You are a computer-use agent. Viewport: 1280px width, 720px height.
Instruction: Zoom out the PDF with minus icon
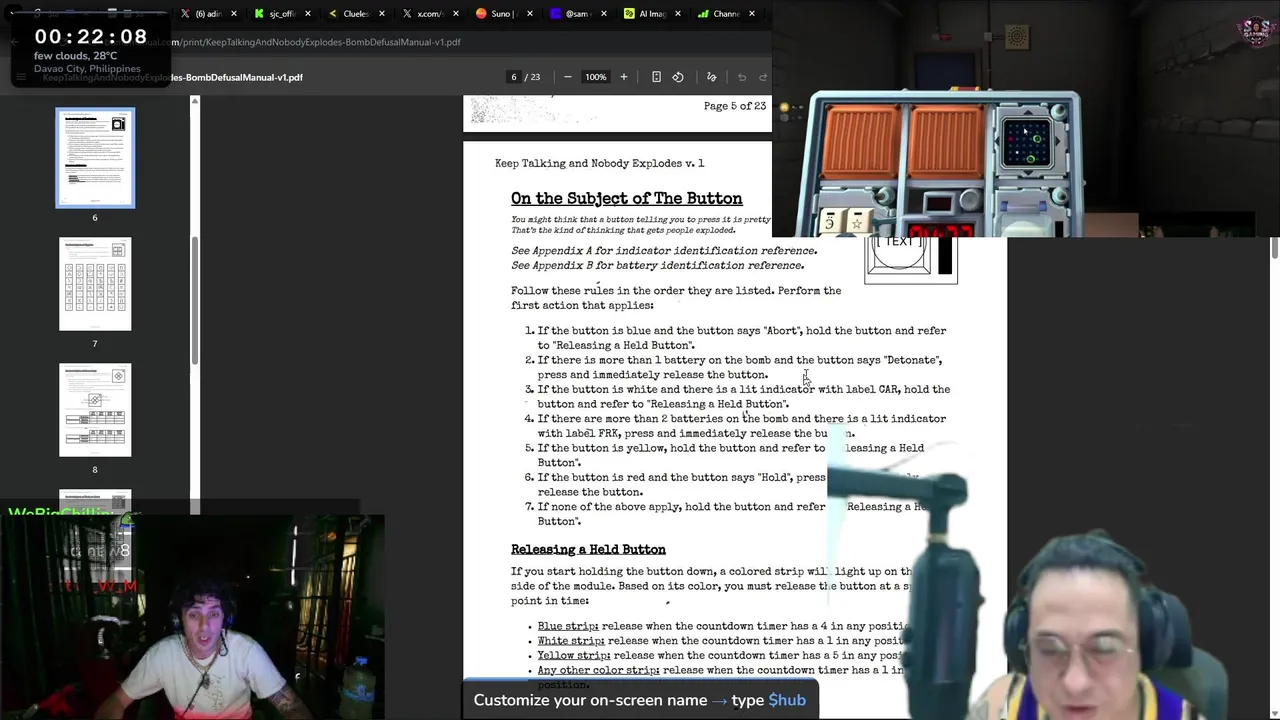pos(567,77)
